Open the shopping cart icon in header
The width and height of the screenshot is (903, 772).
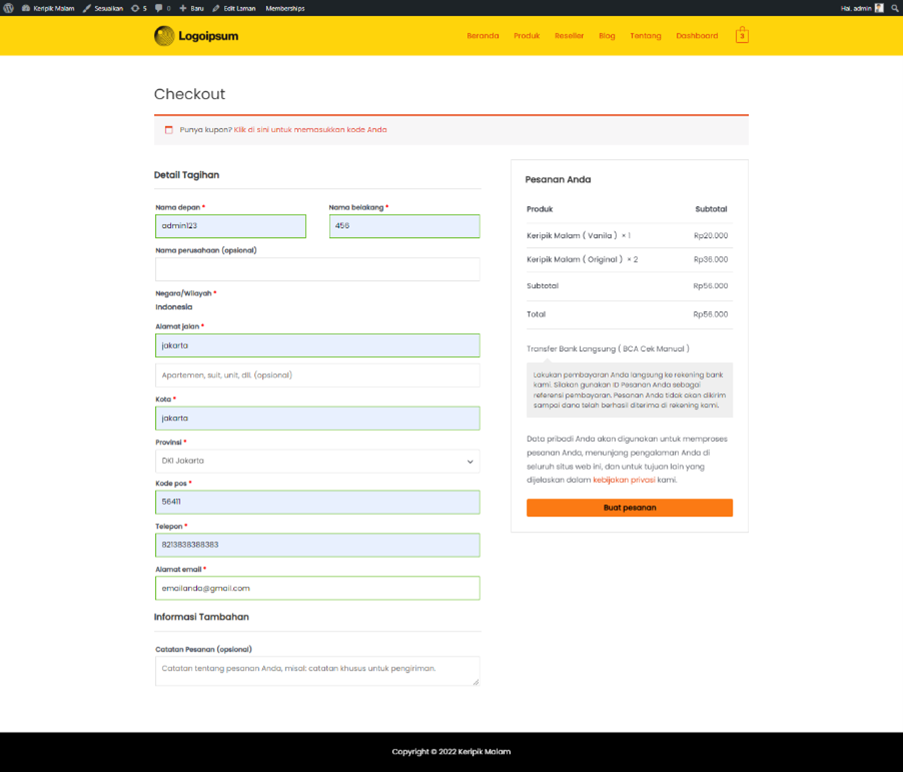(x=741, y=36)
